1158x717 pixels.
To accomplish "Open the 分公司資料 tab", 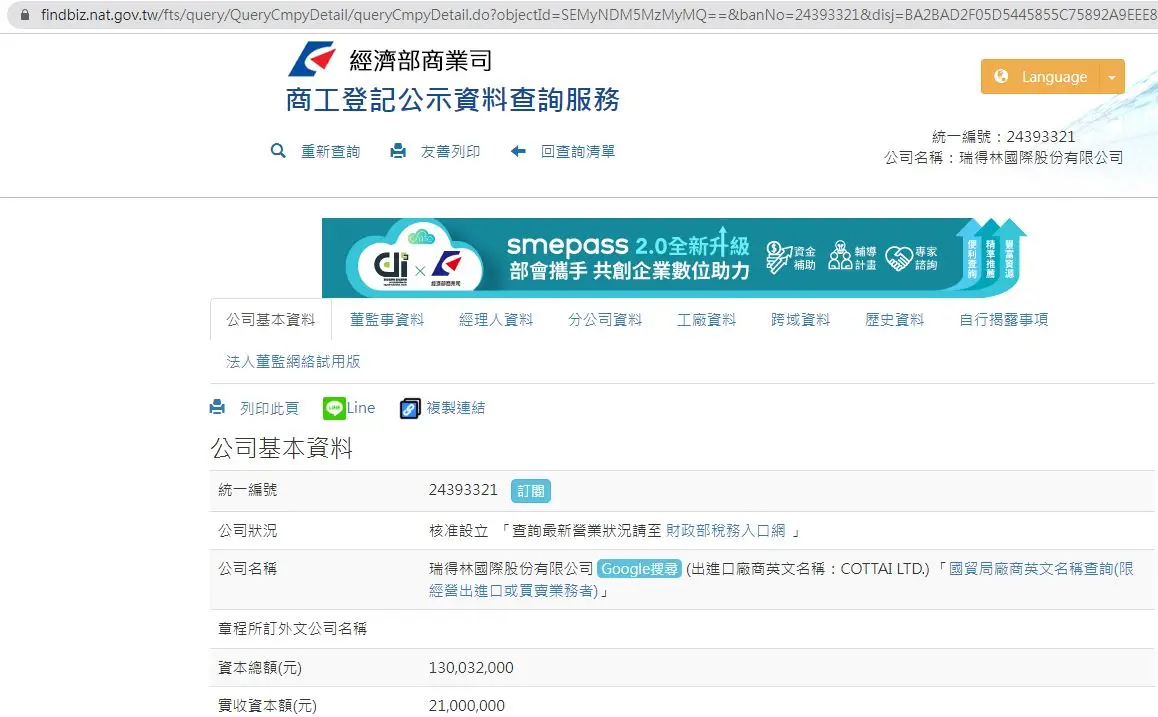I will tap(605, 320).
